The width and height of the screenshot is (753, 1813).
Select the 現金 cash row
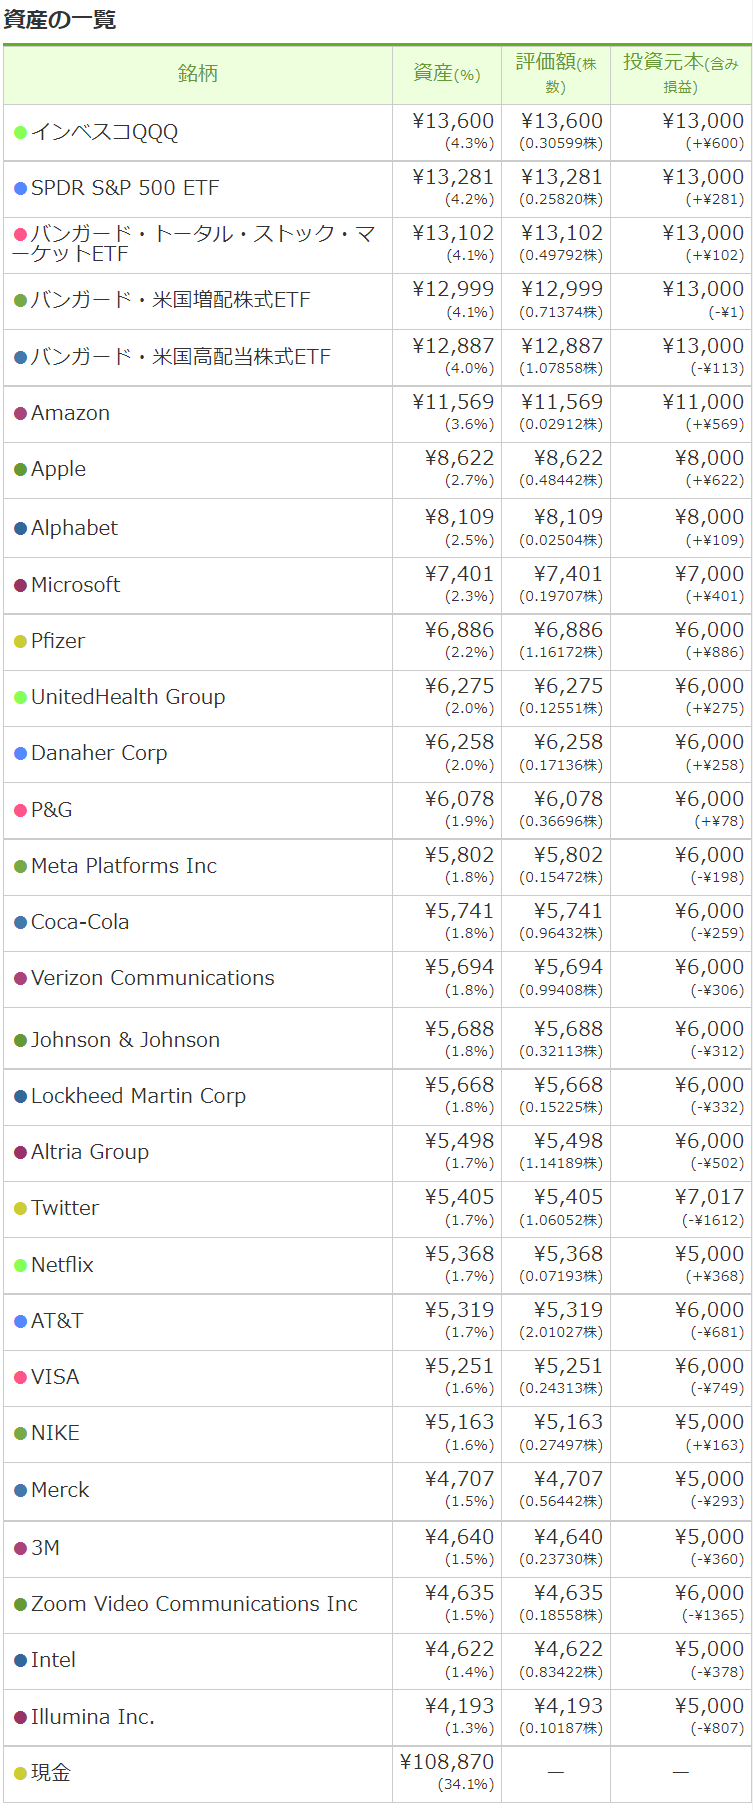pyautogui.click(x=377, y=1774)
